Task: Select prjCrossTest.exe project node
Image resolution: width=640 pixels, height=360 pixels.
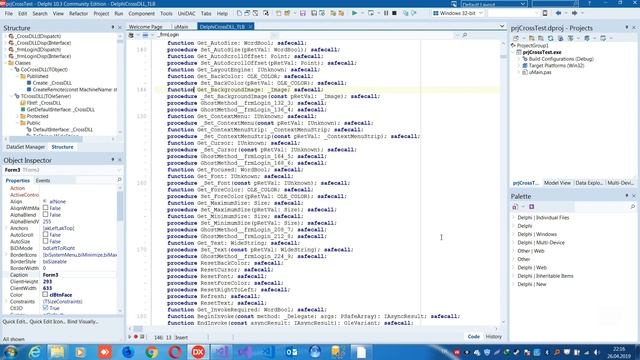Action: [542, 52]
